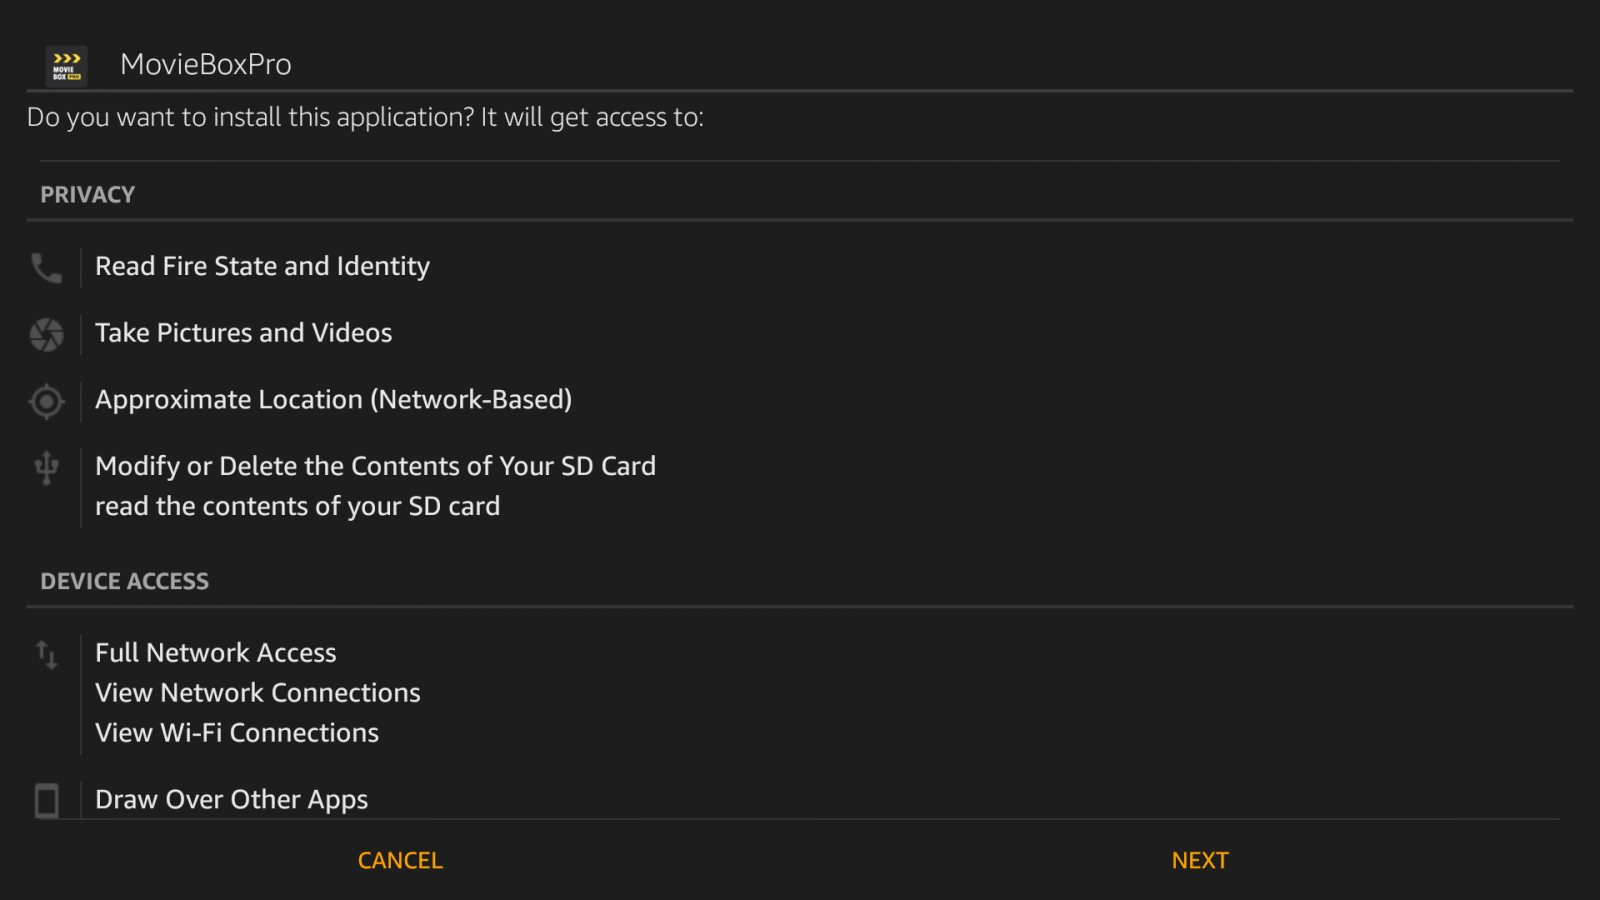Select Modify or Delete SD Card Contents
Image resolution: width=1600 pixels, height=900 pixels.
click(375, 466)
